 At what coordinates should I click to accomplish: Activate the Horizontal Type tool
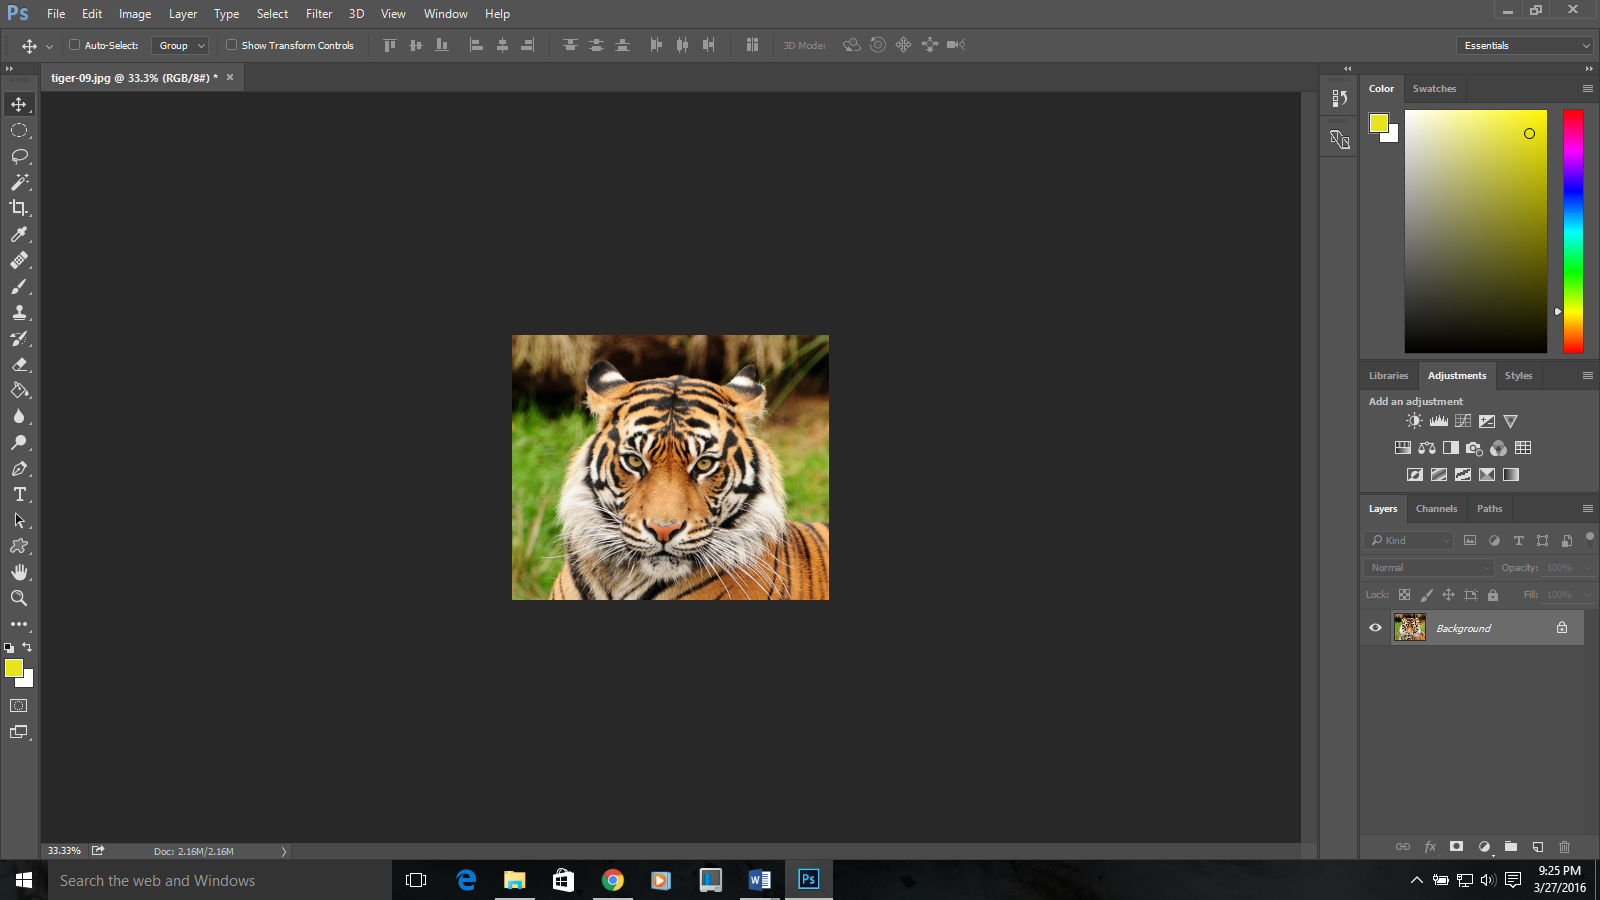20,494
